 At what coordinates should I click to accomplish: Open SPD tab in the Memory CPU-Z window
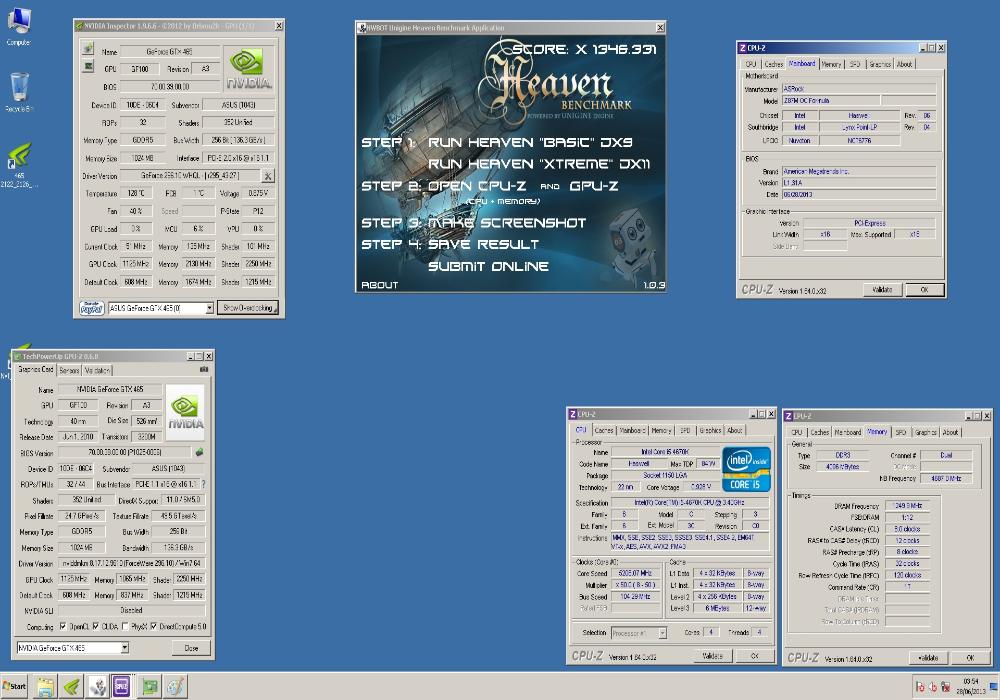[901, 432]
